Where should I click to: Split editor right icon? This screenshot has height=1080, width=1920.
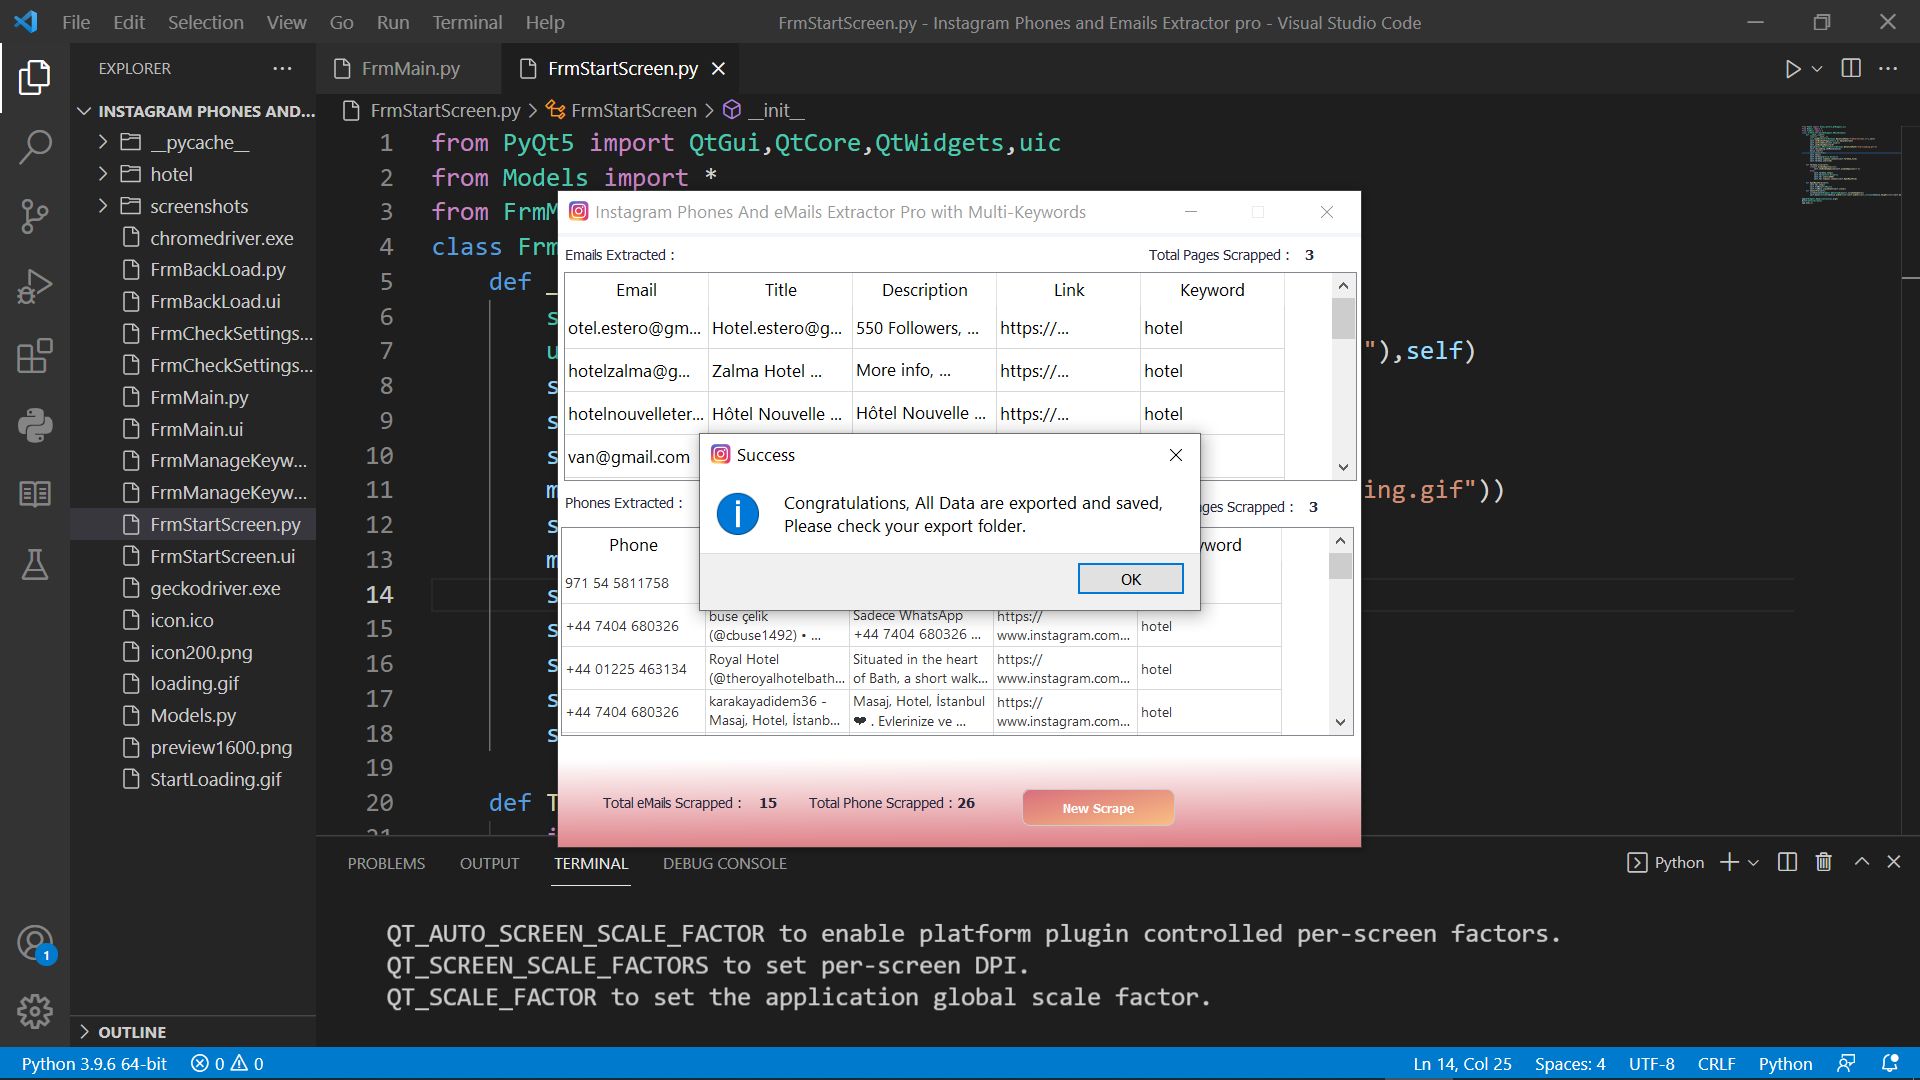1851,69
